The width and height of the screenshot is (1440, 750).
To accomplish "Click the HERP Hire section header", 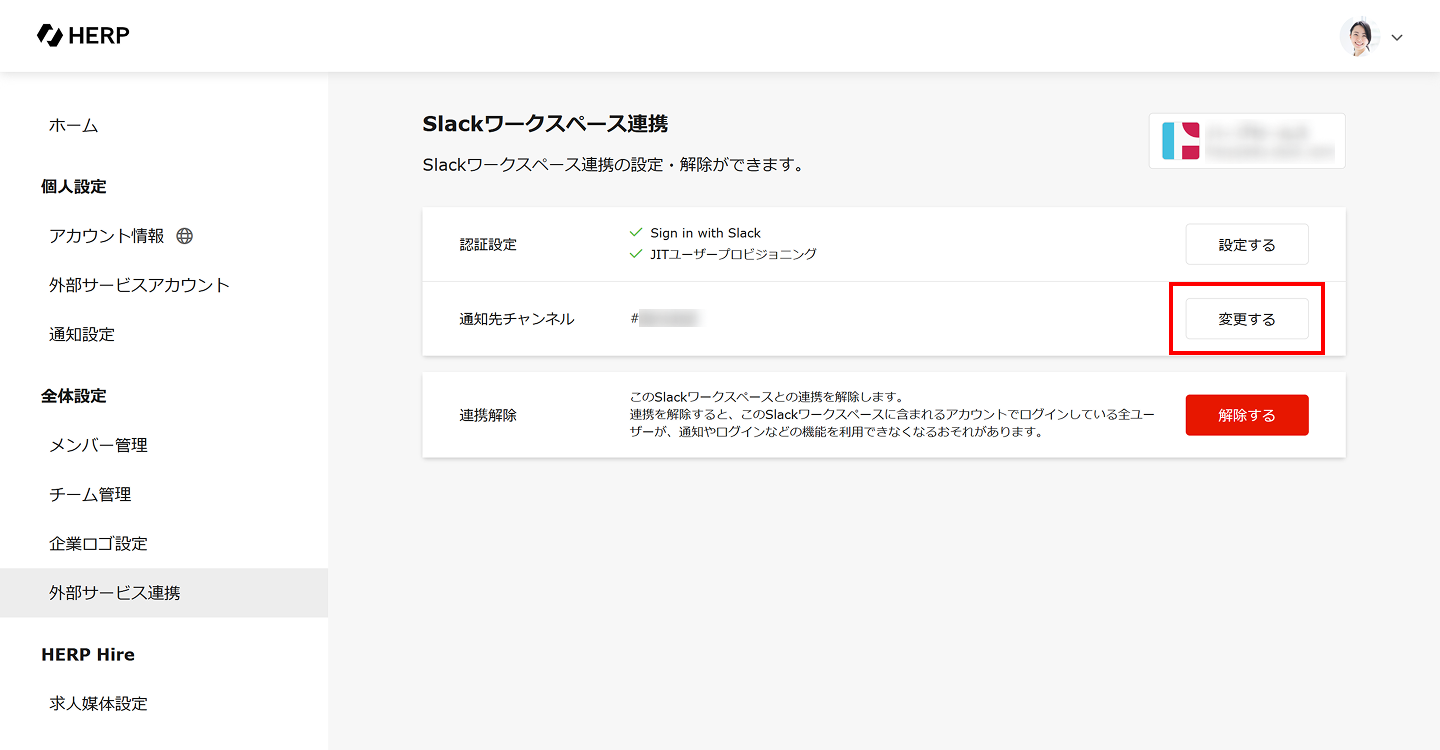I will [88, 655].
